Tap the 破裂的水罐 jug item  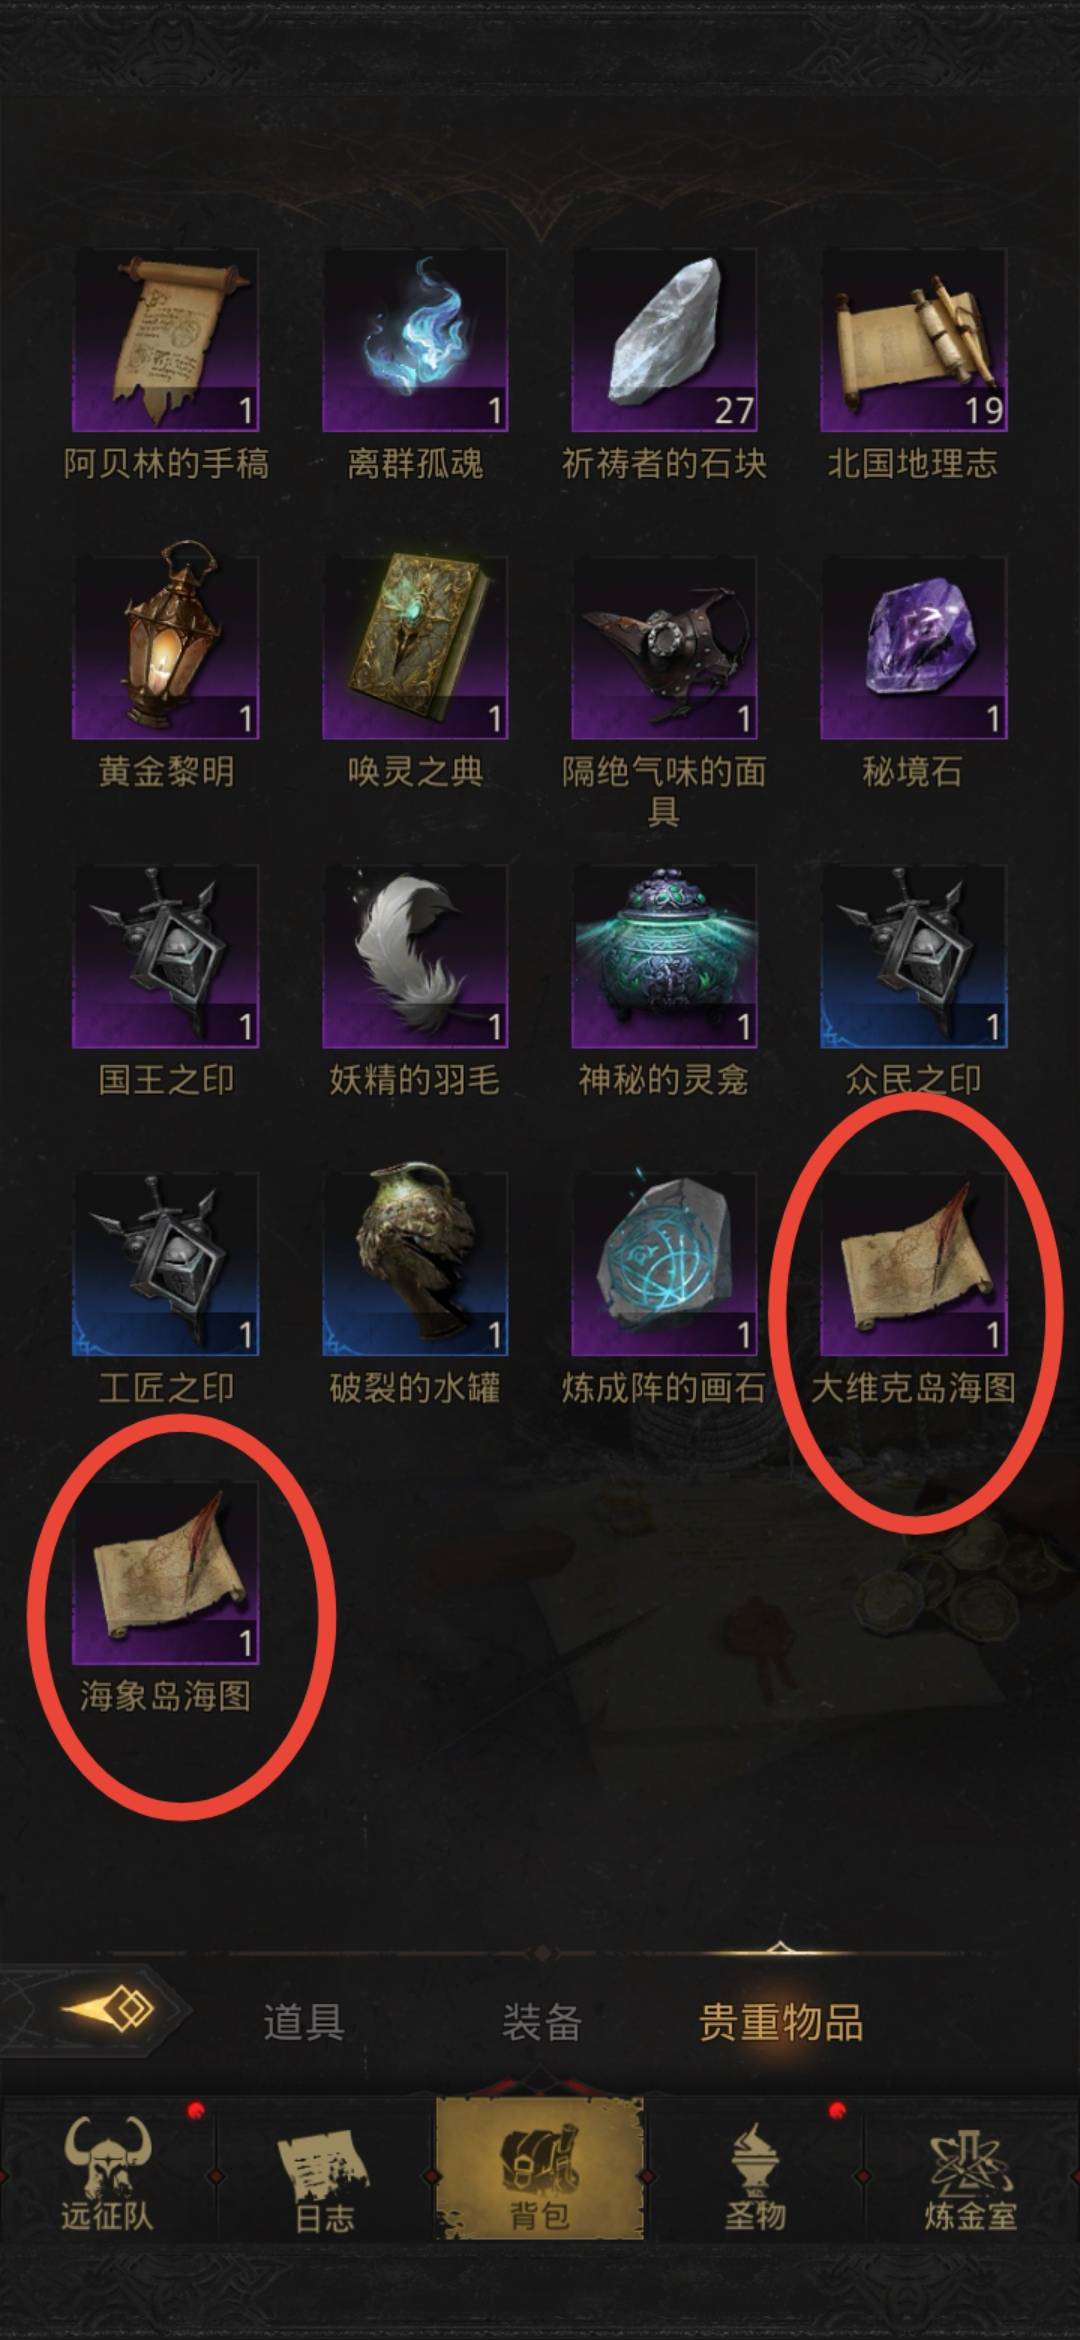[x=415, y=1264]
